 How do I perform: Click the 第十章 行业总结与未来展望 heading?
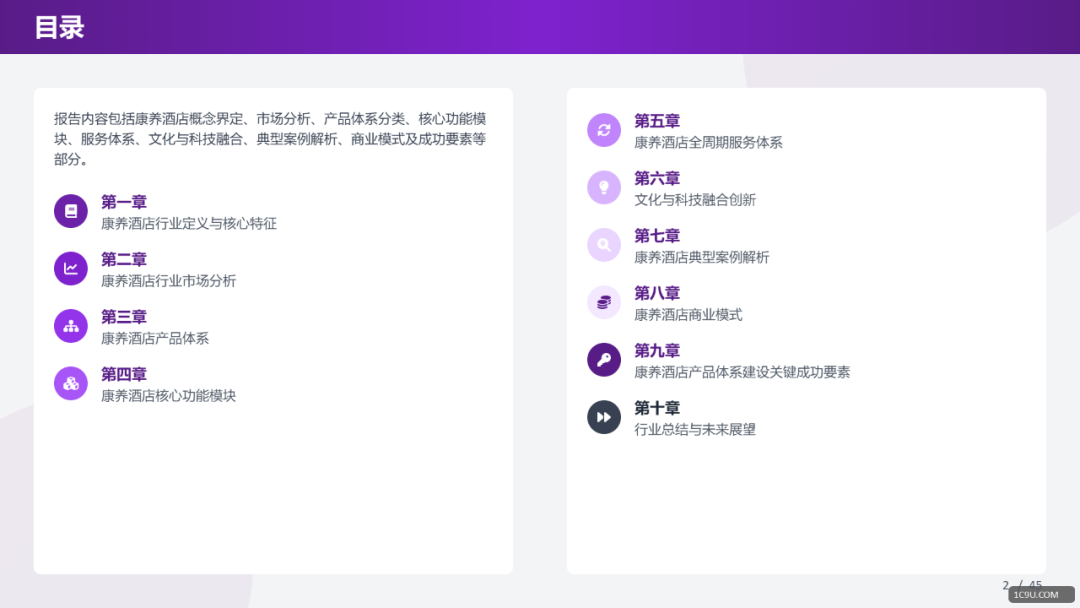point(657,408)
